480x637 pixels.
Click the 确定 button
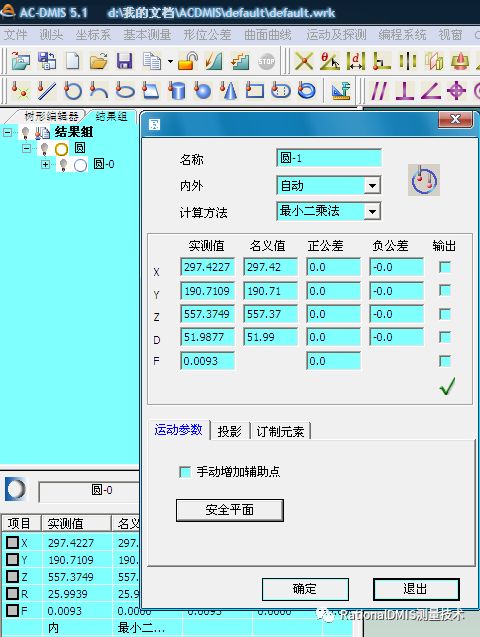(x=305, y=589)
